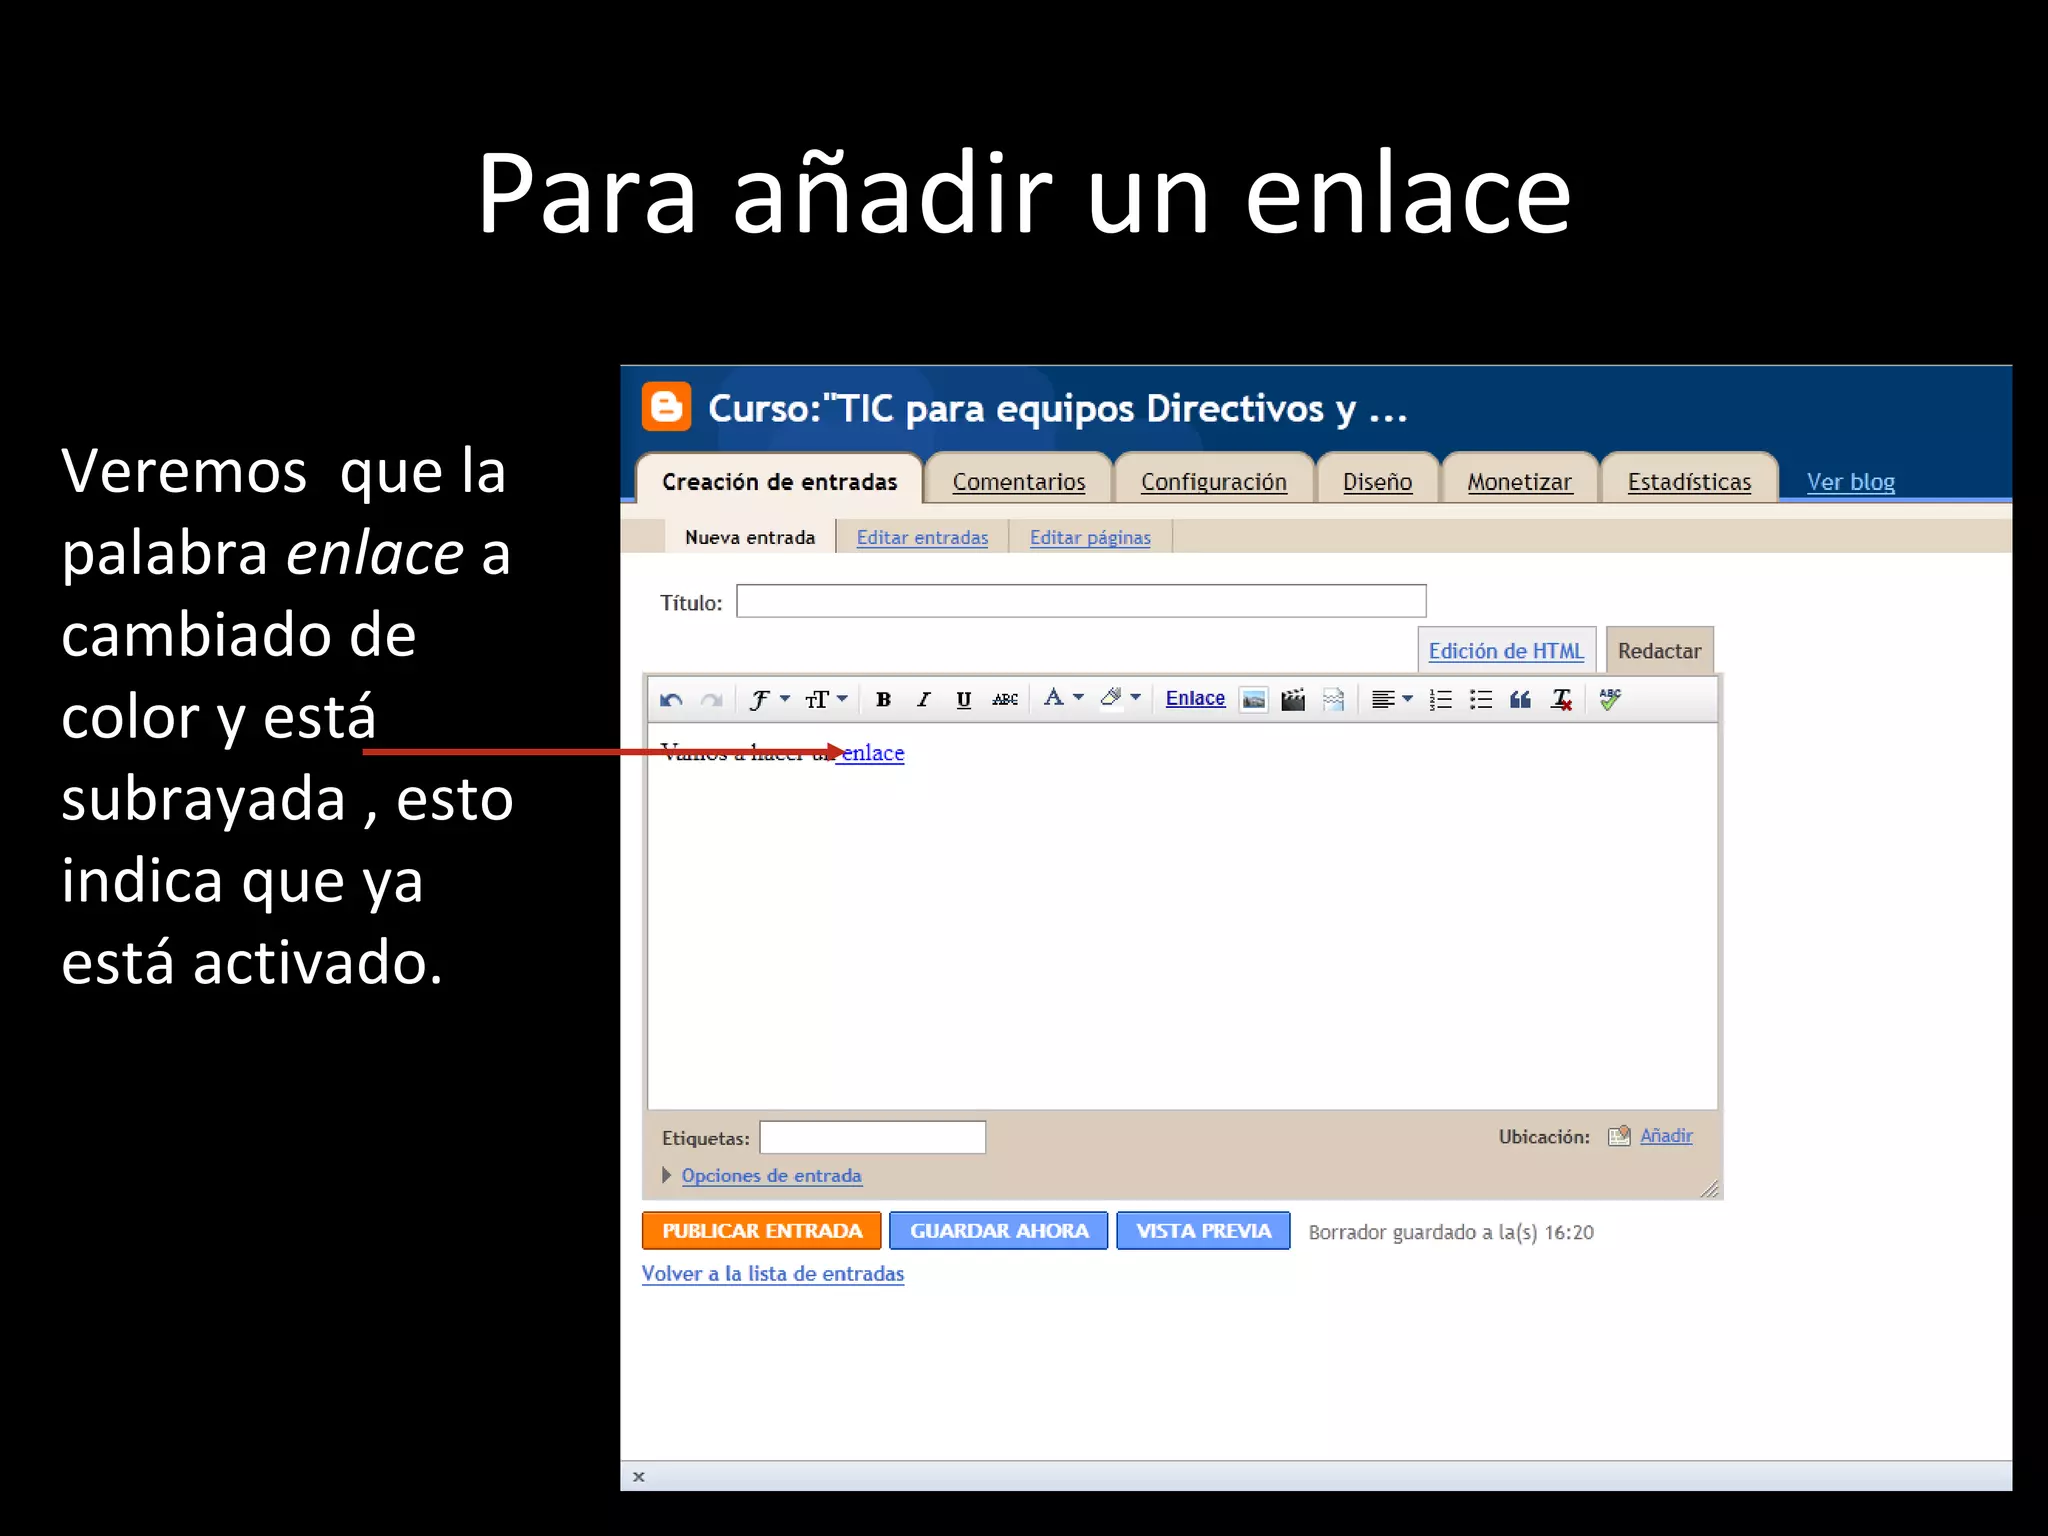This screenshot has height=1536, width=2048.
Task: Click the blue enlace hyperlink in the editor
Action: click(x=873, y=753)
